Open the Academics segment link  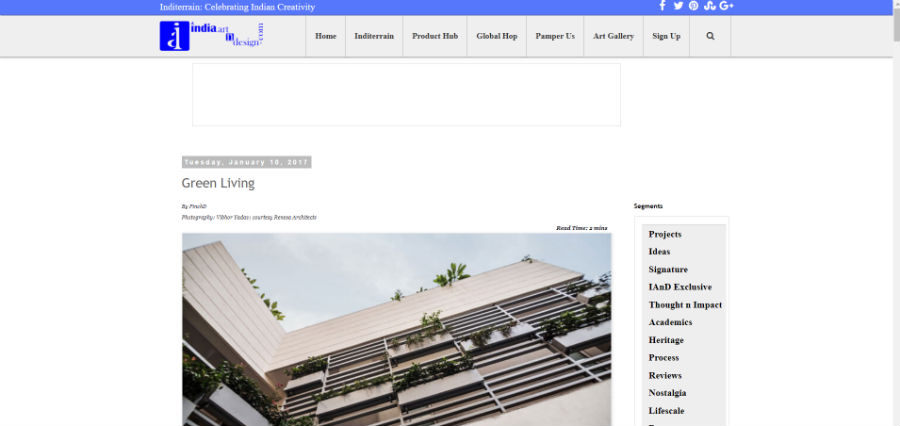click(670, 322)
